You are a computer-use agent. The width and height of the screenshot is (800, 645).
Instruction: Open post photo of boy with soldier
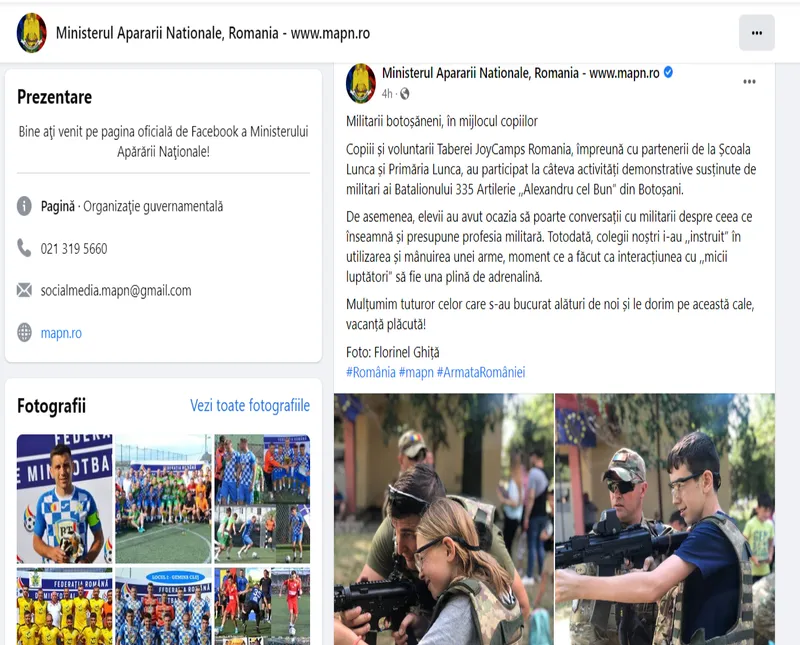point(665,519)
